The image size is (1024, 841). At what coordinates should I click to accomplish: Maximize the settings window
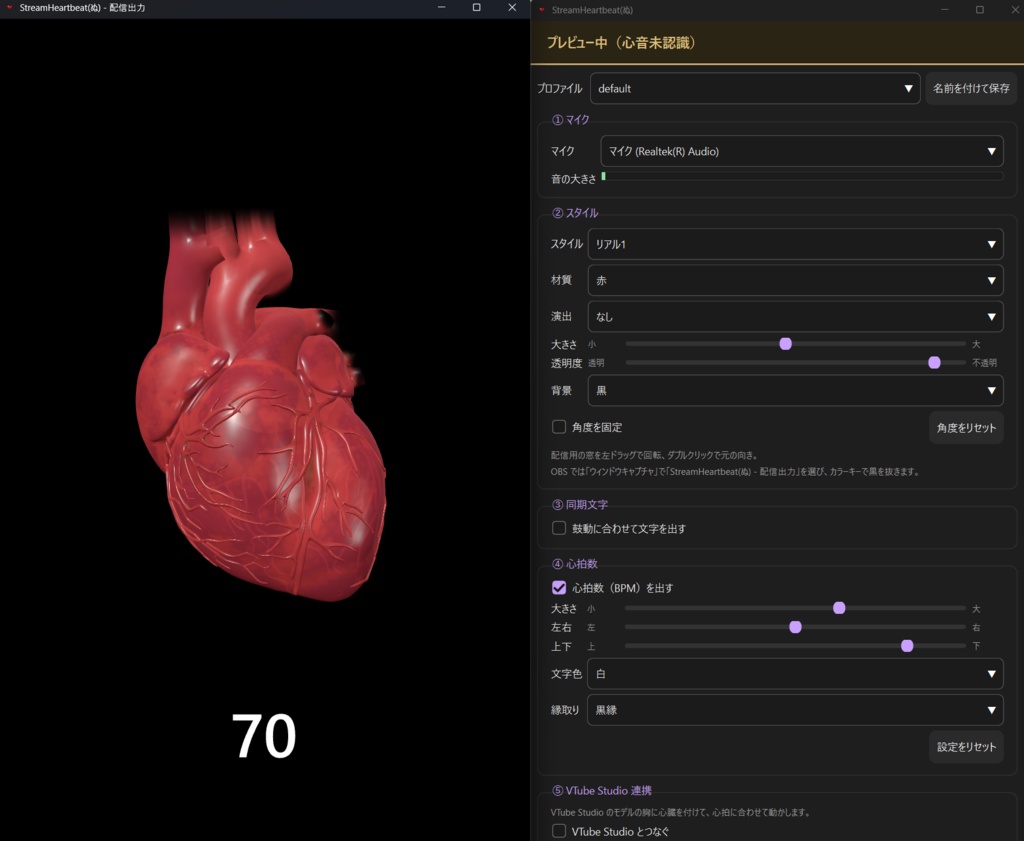(980, 10)
